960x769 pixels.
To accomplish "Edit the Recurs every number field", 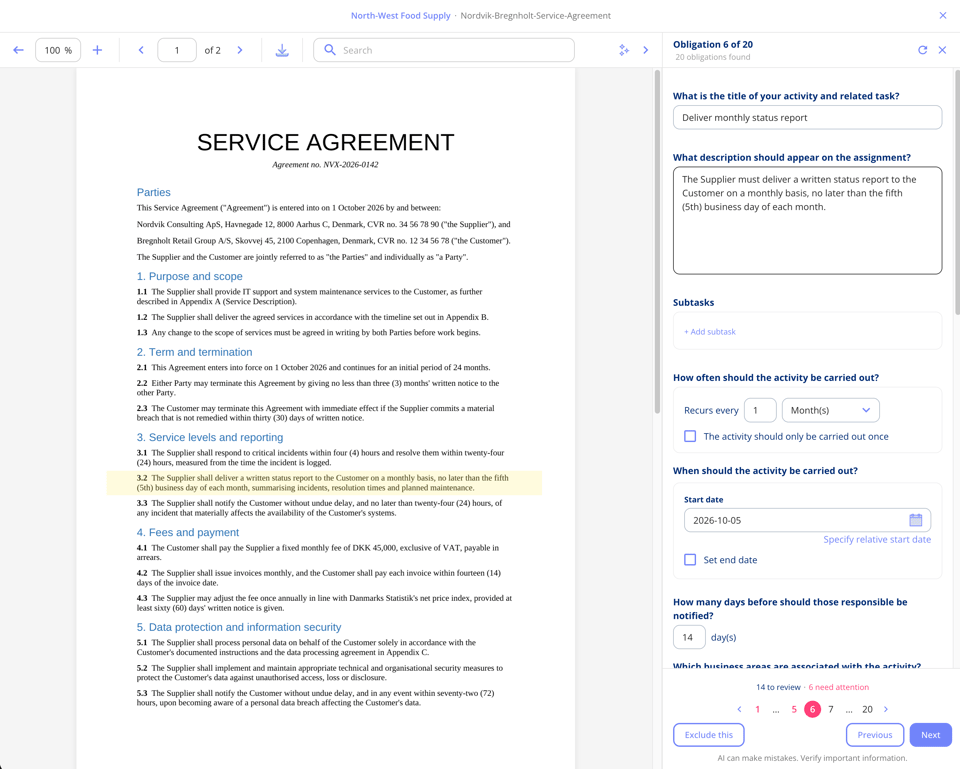I will 760,410.
